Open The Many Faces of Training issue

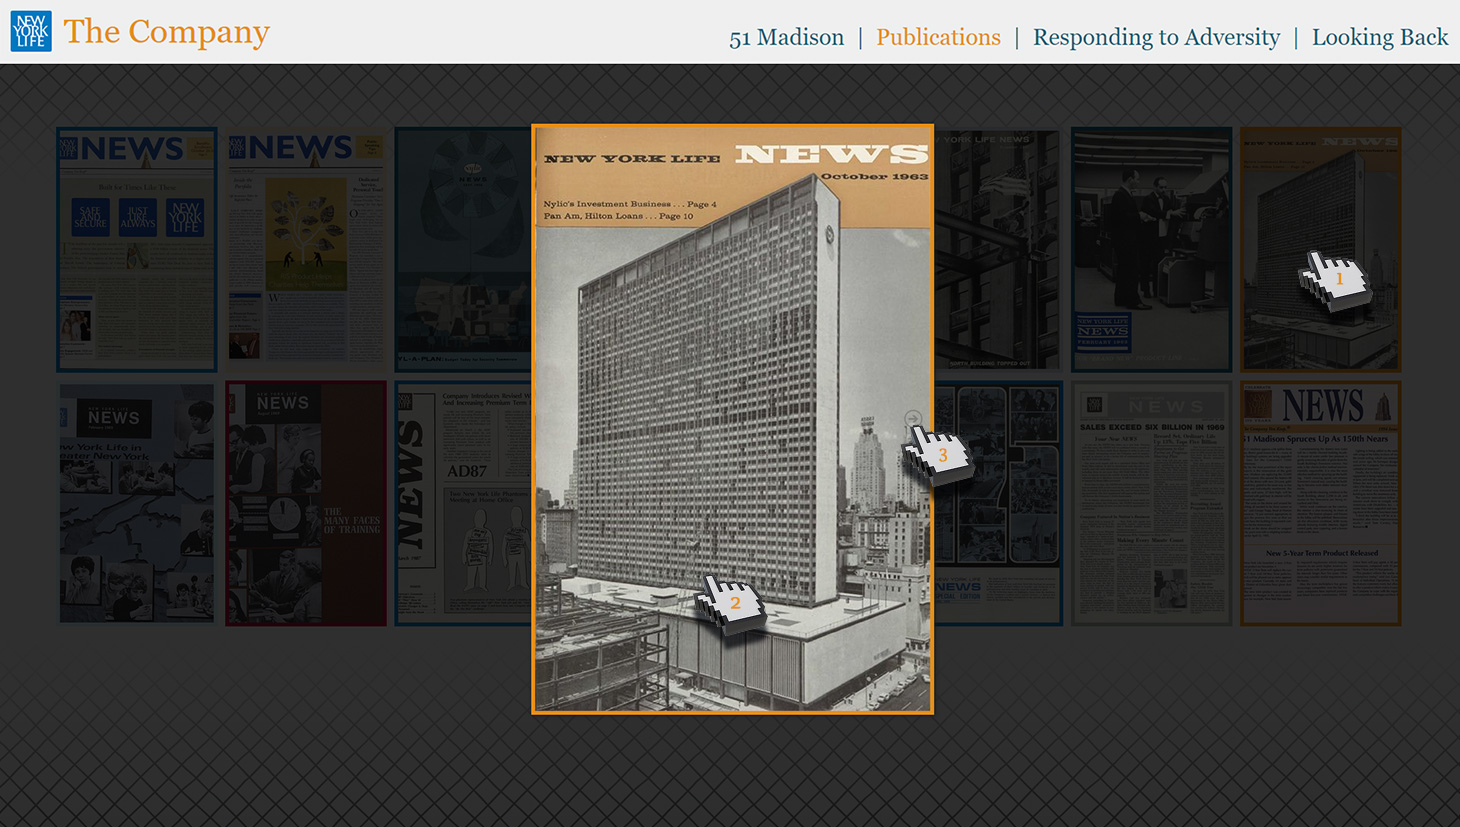tap(306, 503)
